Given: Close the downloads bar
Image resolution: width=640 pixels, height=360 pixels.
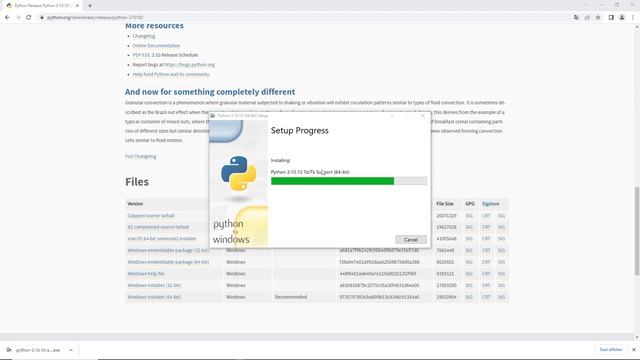Looking at the screenshot, I should pos(633,350).
